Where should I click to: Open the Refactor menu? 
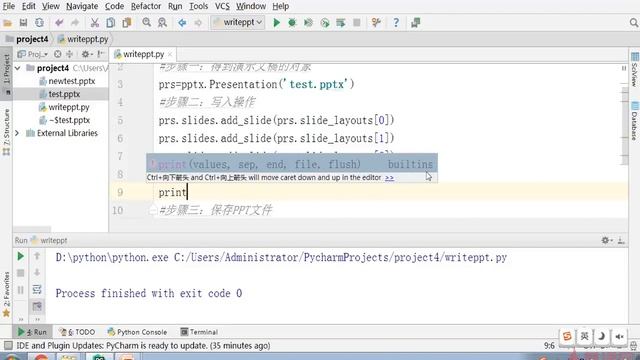click(146, 6)
